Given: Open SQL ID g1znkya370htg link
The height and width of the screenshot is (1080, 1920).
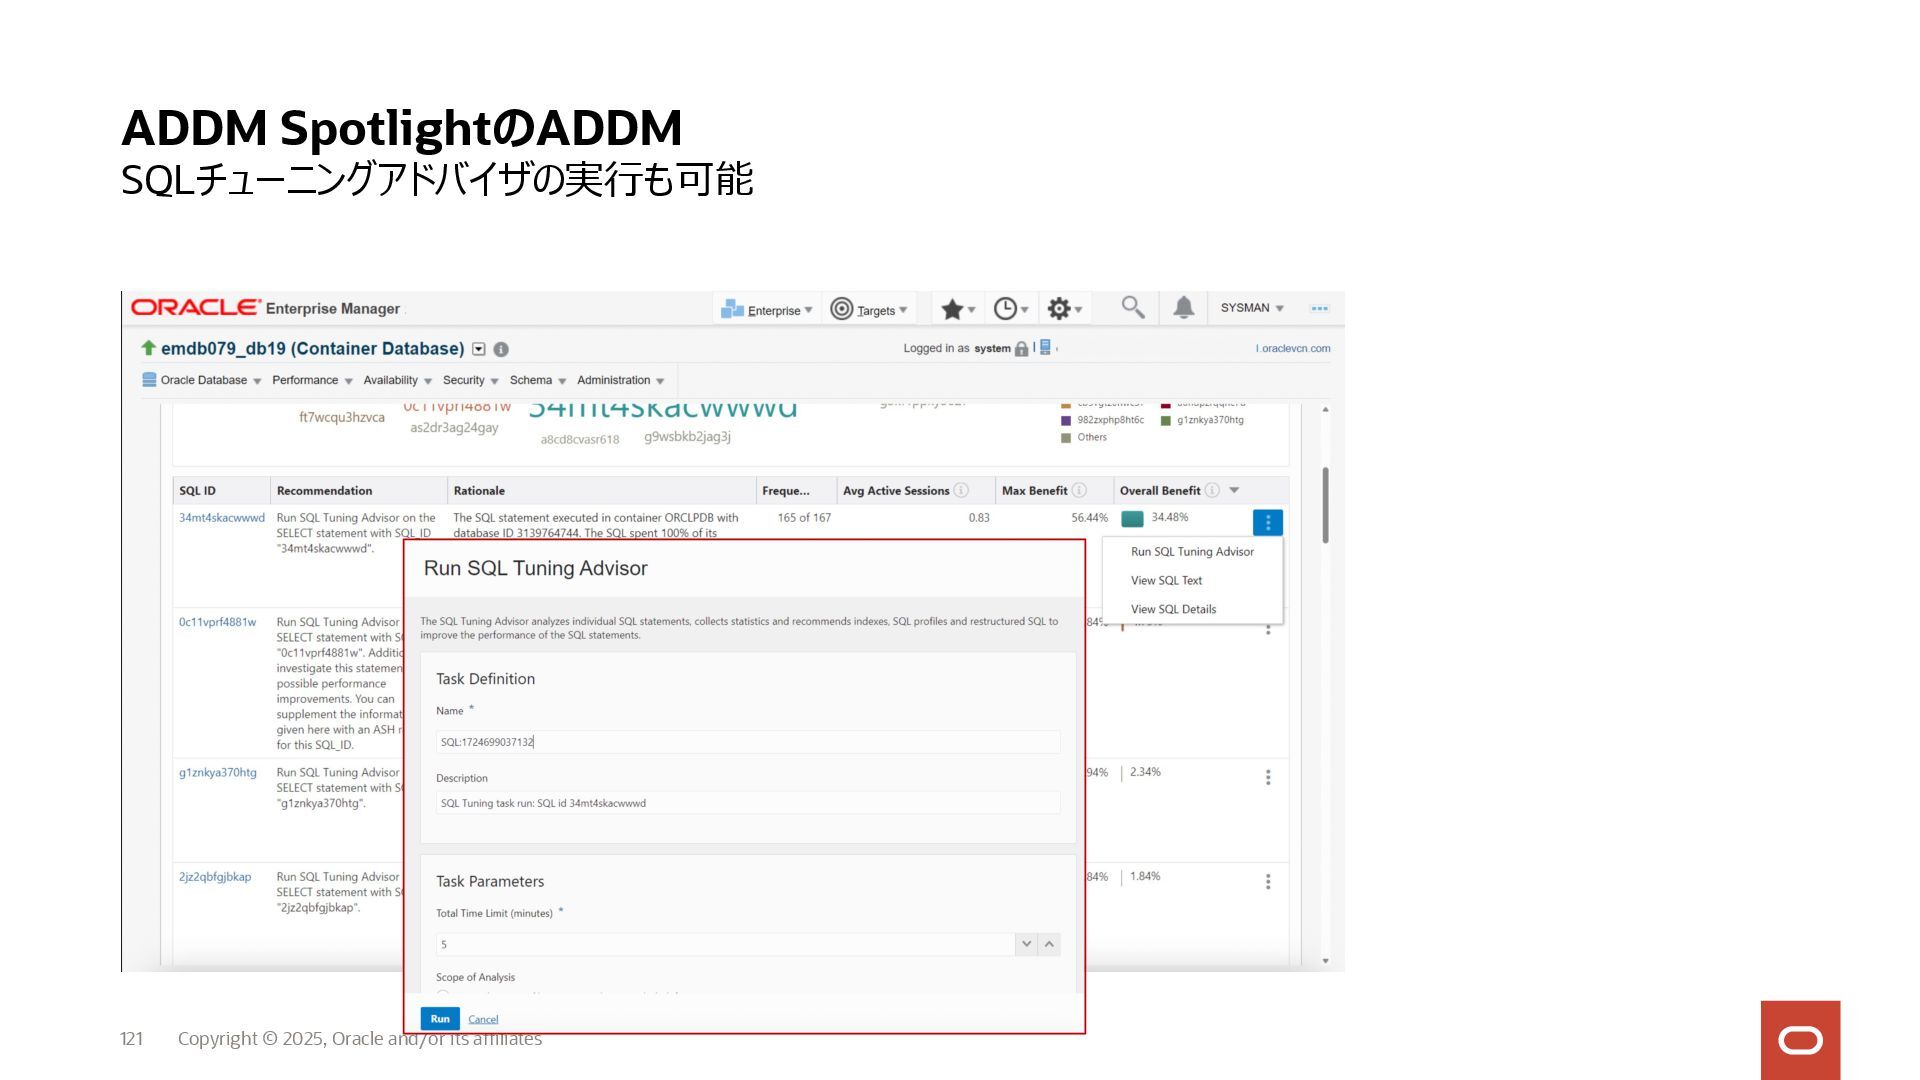Looking at the screenshot, I should [x=218, y=772].
